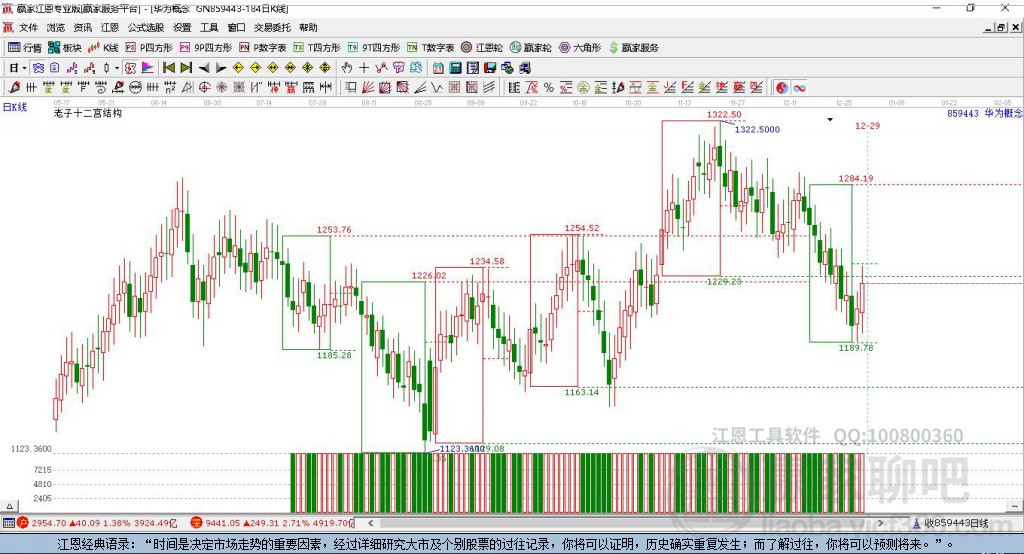
Task: Step chart left with black arrow
Action: [204, 68]
